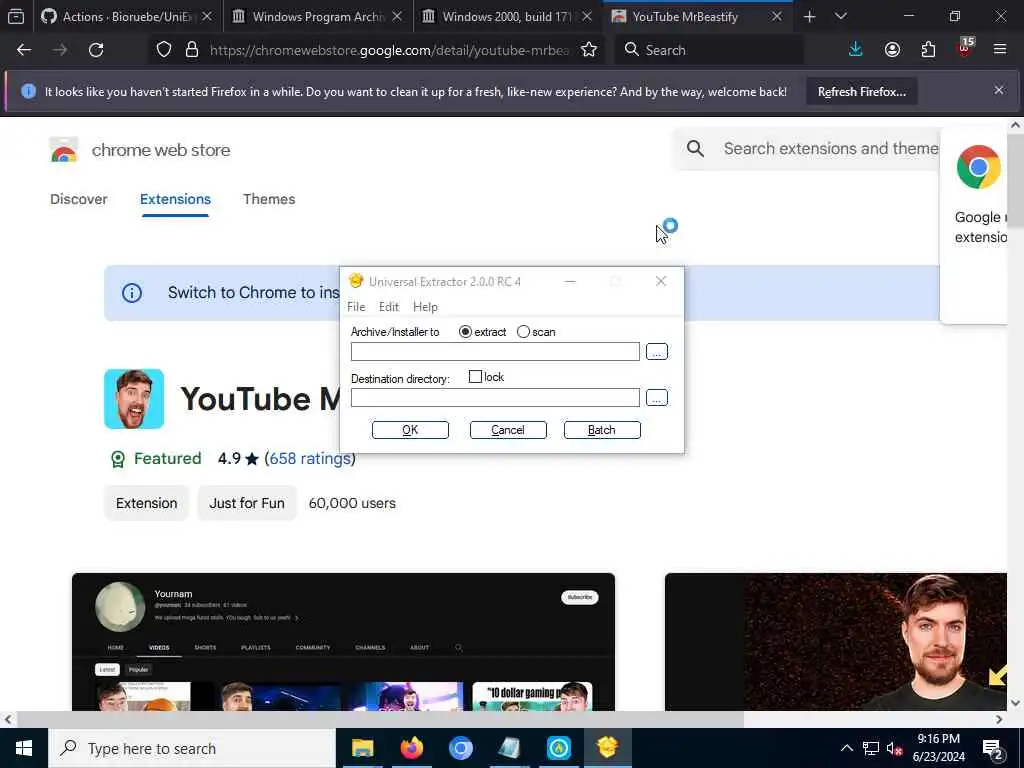The width and height of the screenshot is (1024, 768).
Task: Switch to the Windows 2000 build tab
Action: click(x=507, y=16)
